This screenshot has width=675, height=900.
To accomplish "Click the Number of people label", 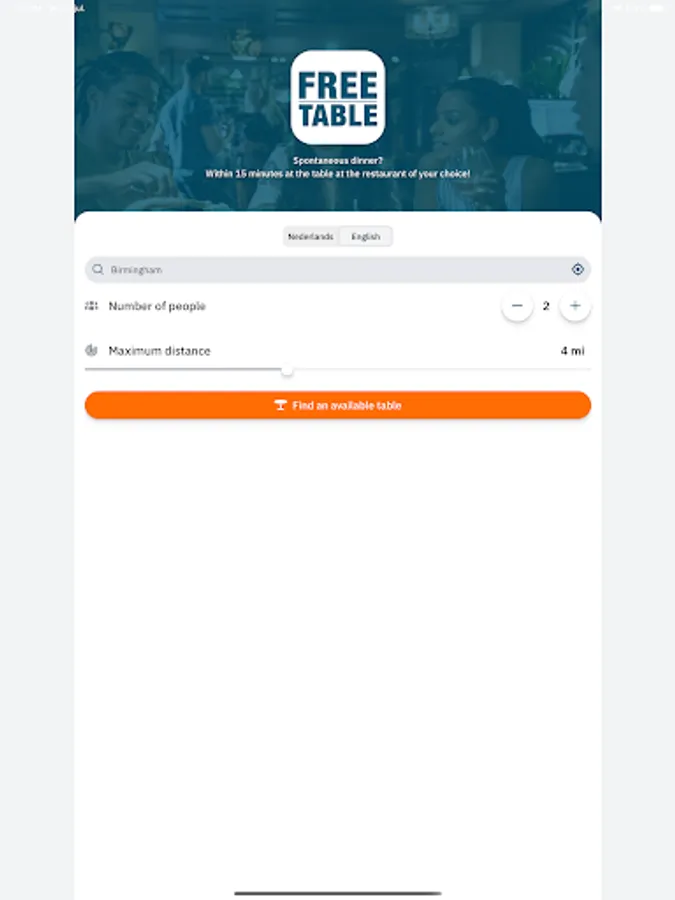I will click(157, 306).
